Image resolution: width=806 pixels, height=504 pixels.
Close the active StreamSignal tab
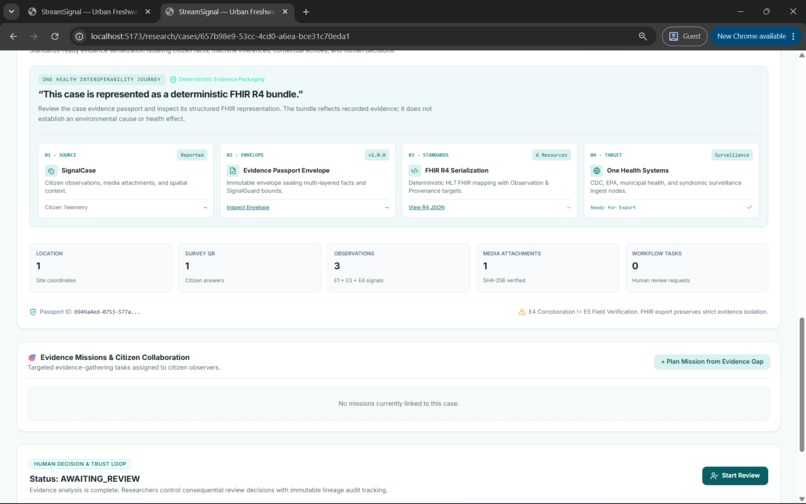pyautogui.click(x=285, y=12)
